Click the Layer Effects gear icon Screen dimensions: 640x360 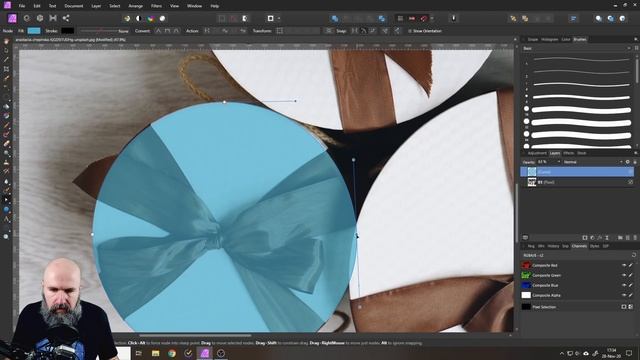tap(628, 162)
